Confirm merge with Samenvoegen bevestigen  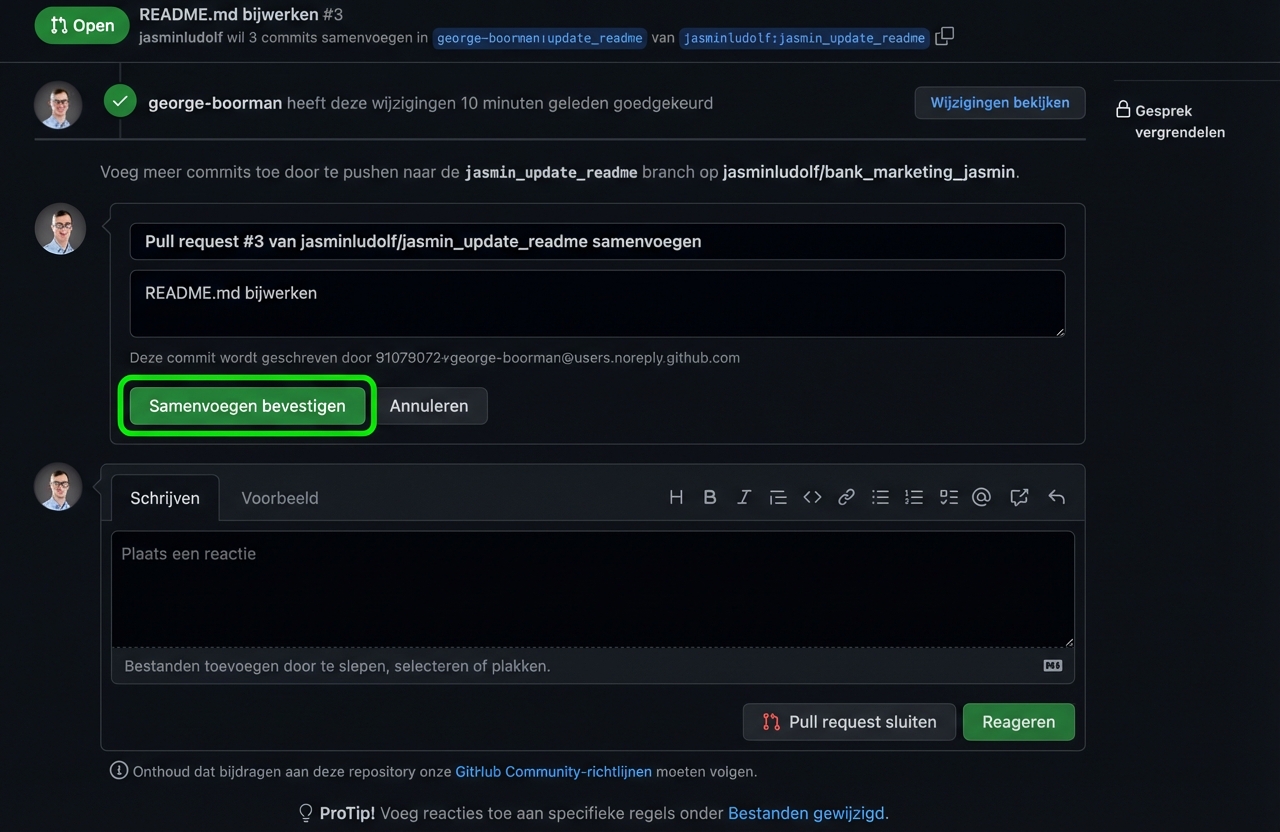point(246,406)
